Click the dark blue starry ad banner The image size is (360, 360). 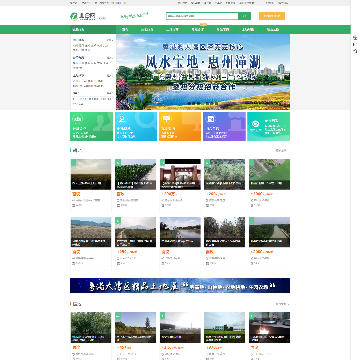[x=180, y=285]
